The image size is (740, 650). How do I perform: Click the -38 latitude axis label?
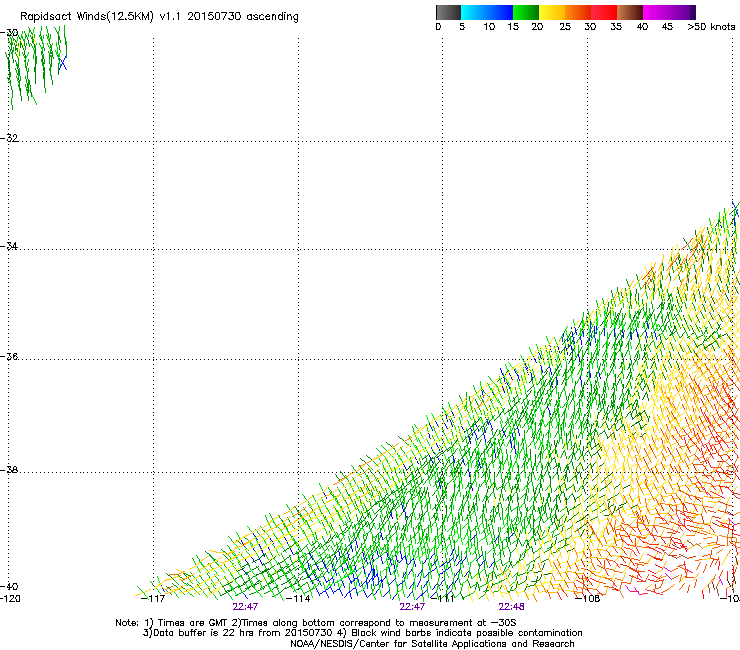[9, 470]
